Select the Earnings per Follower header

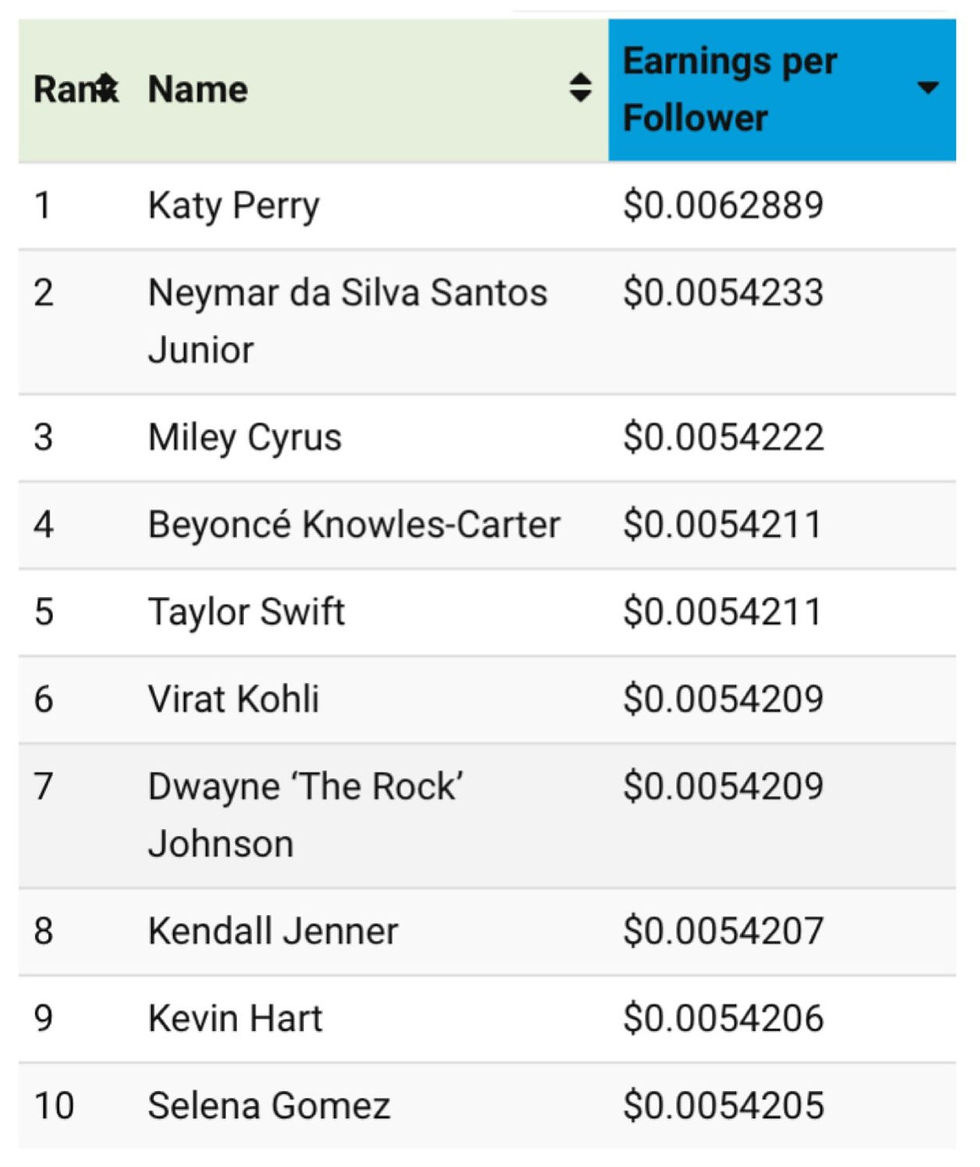click(x=782, y=90)
